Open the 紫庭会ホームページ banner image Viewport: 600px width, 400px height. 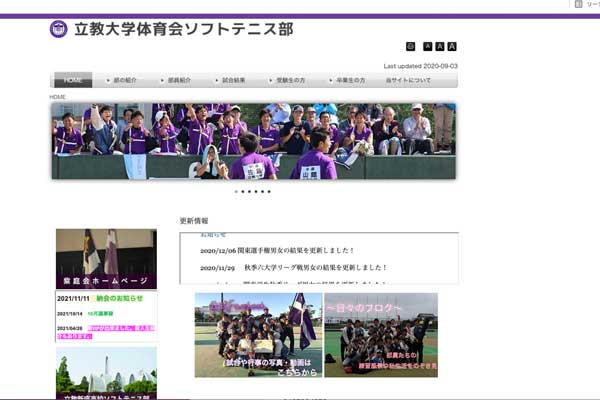(106, 258)
